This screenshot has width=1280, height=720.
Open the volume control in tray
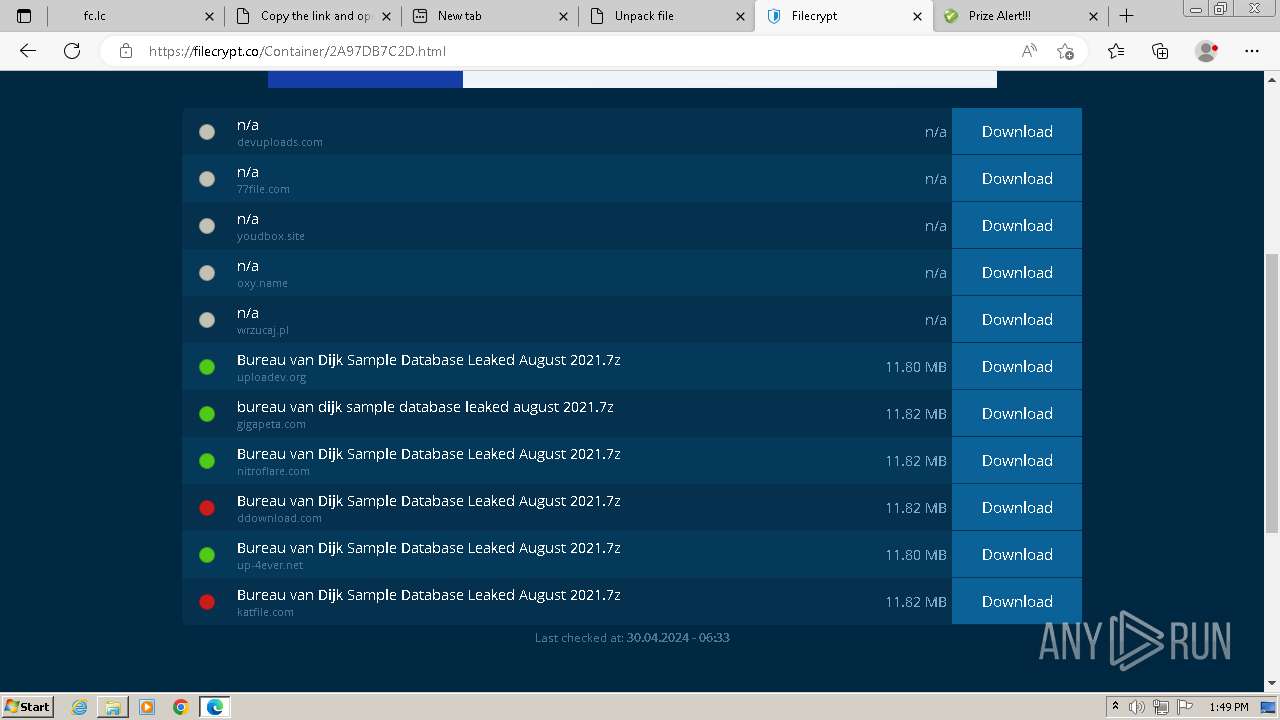(1137, 707)
